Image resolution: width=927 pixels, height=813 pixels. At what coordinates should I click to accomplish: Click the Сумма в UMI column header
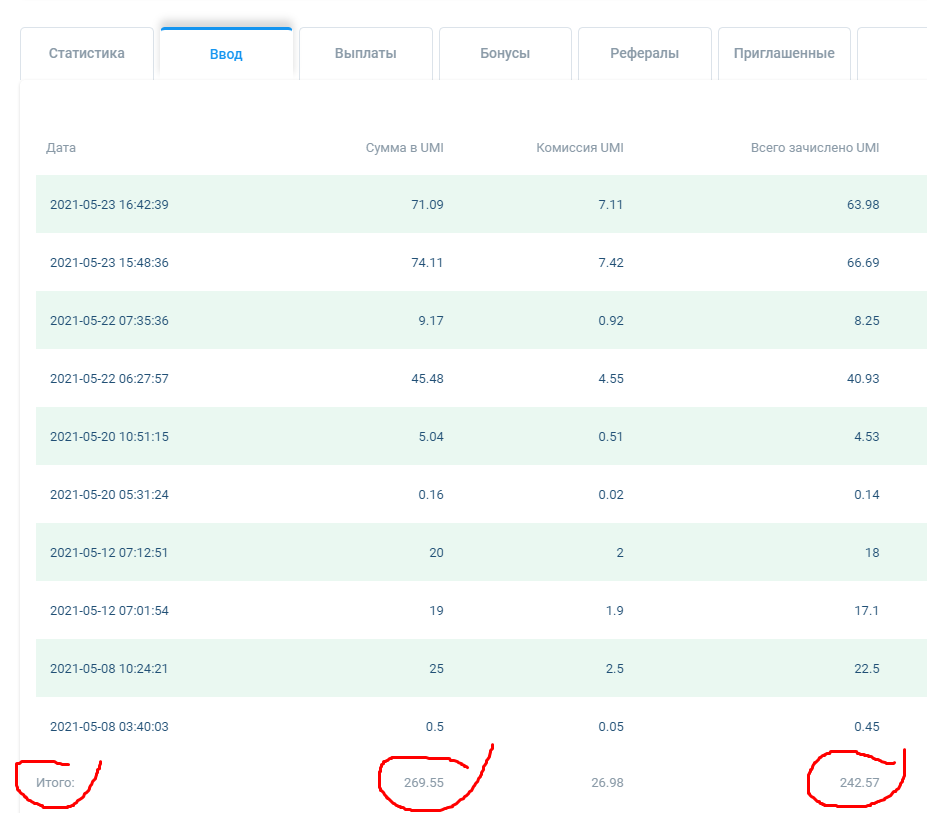[404, 148]
